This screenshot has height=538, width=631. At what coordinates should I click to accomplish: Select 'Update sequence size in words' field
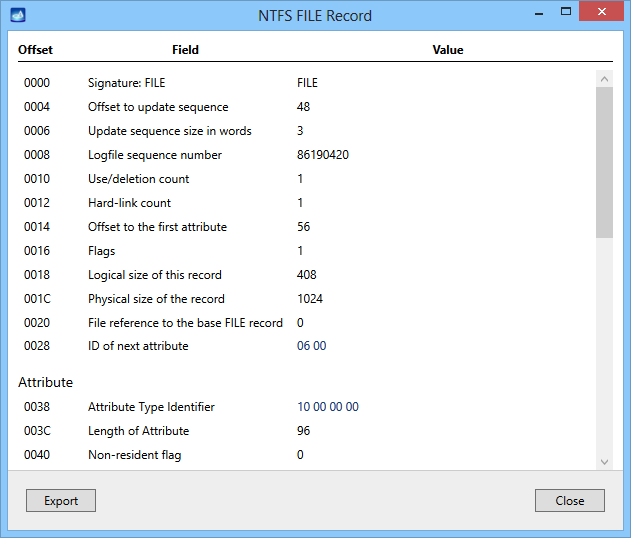pyautogui.click(x=170, y=131)
